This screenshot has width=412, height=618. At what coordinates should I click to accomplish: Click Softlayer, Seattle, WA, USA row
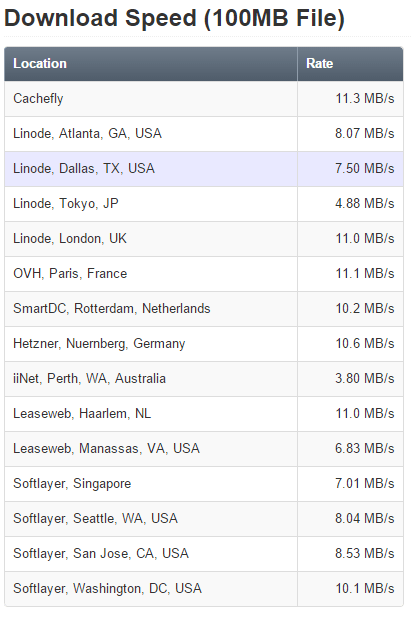(x=204, y=519)
